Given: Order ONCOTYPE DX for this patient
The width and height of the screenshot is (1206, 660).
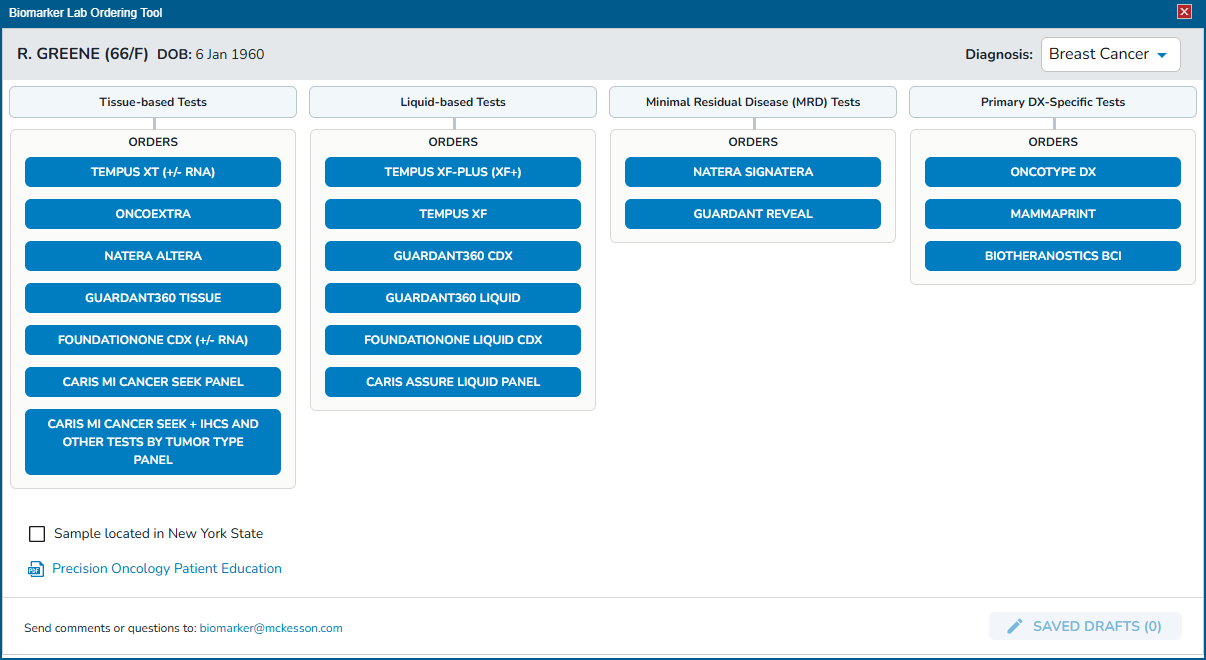Looking at the screenshot, I should tap(1052, 171).
